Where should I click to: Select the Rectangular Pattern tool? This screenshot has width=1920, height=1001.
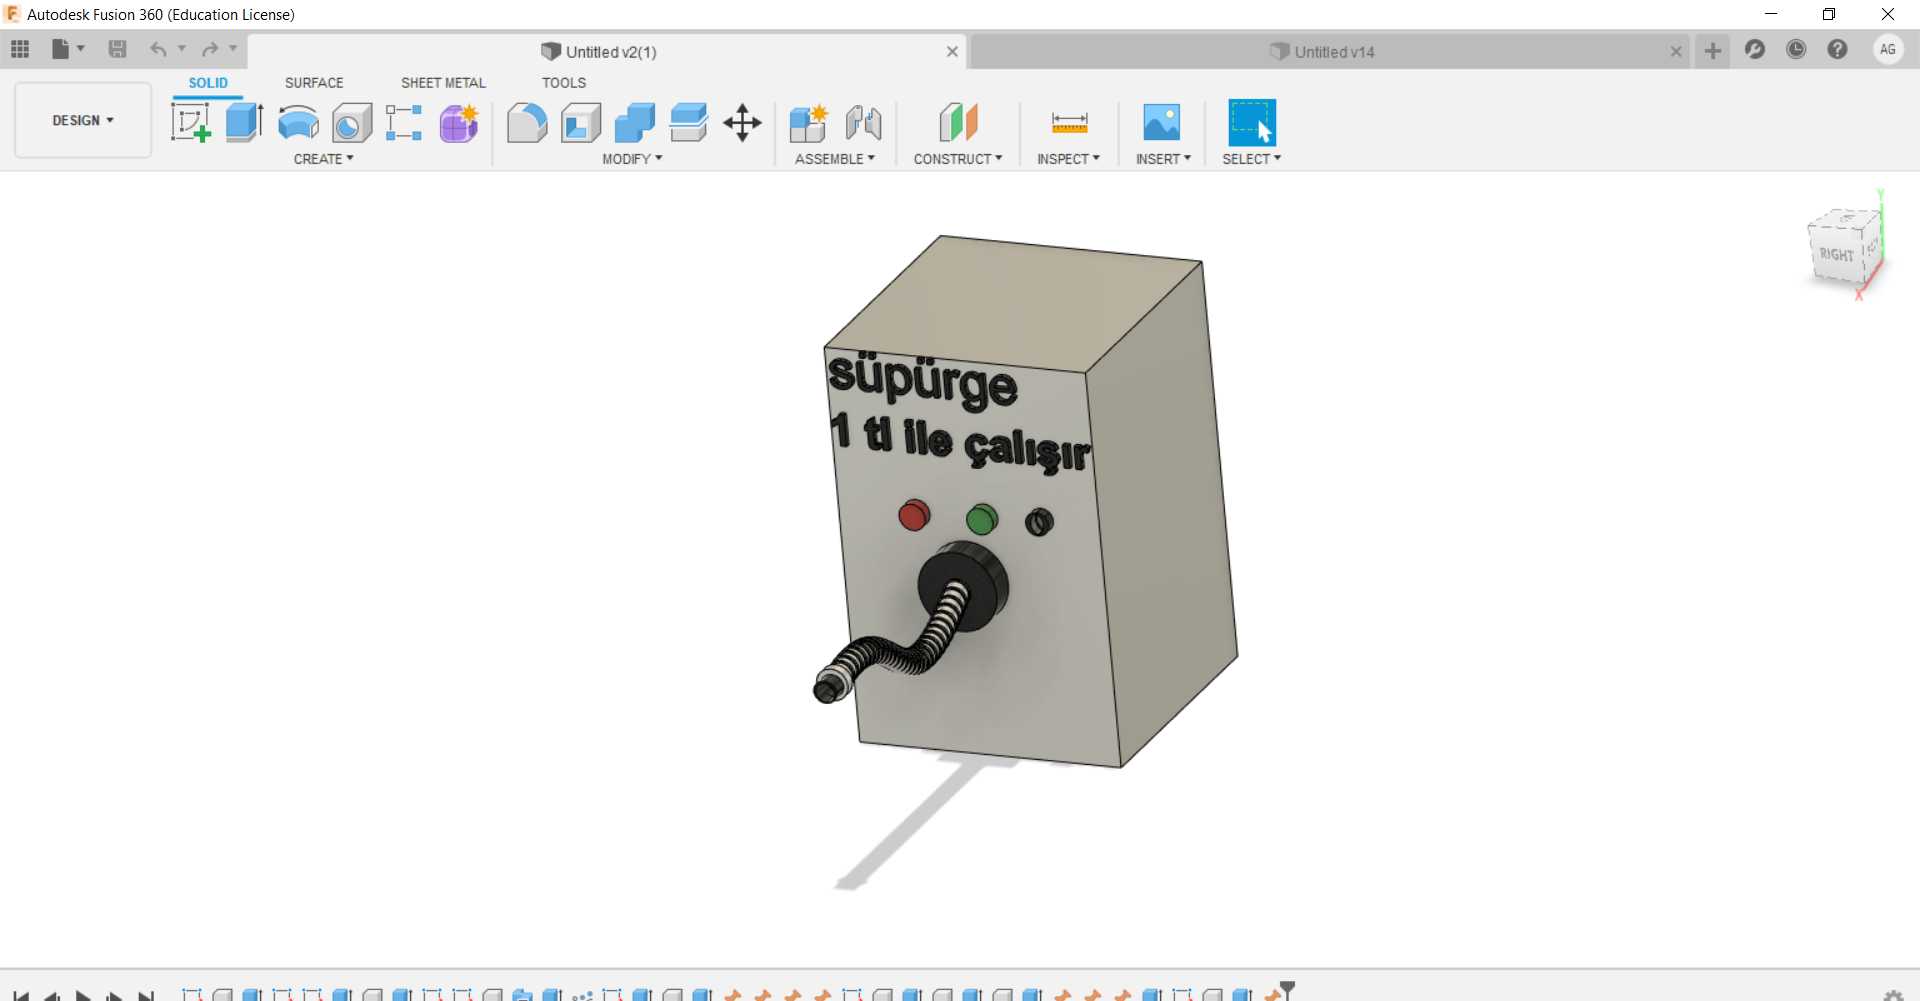(404, 123)
